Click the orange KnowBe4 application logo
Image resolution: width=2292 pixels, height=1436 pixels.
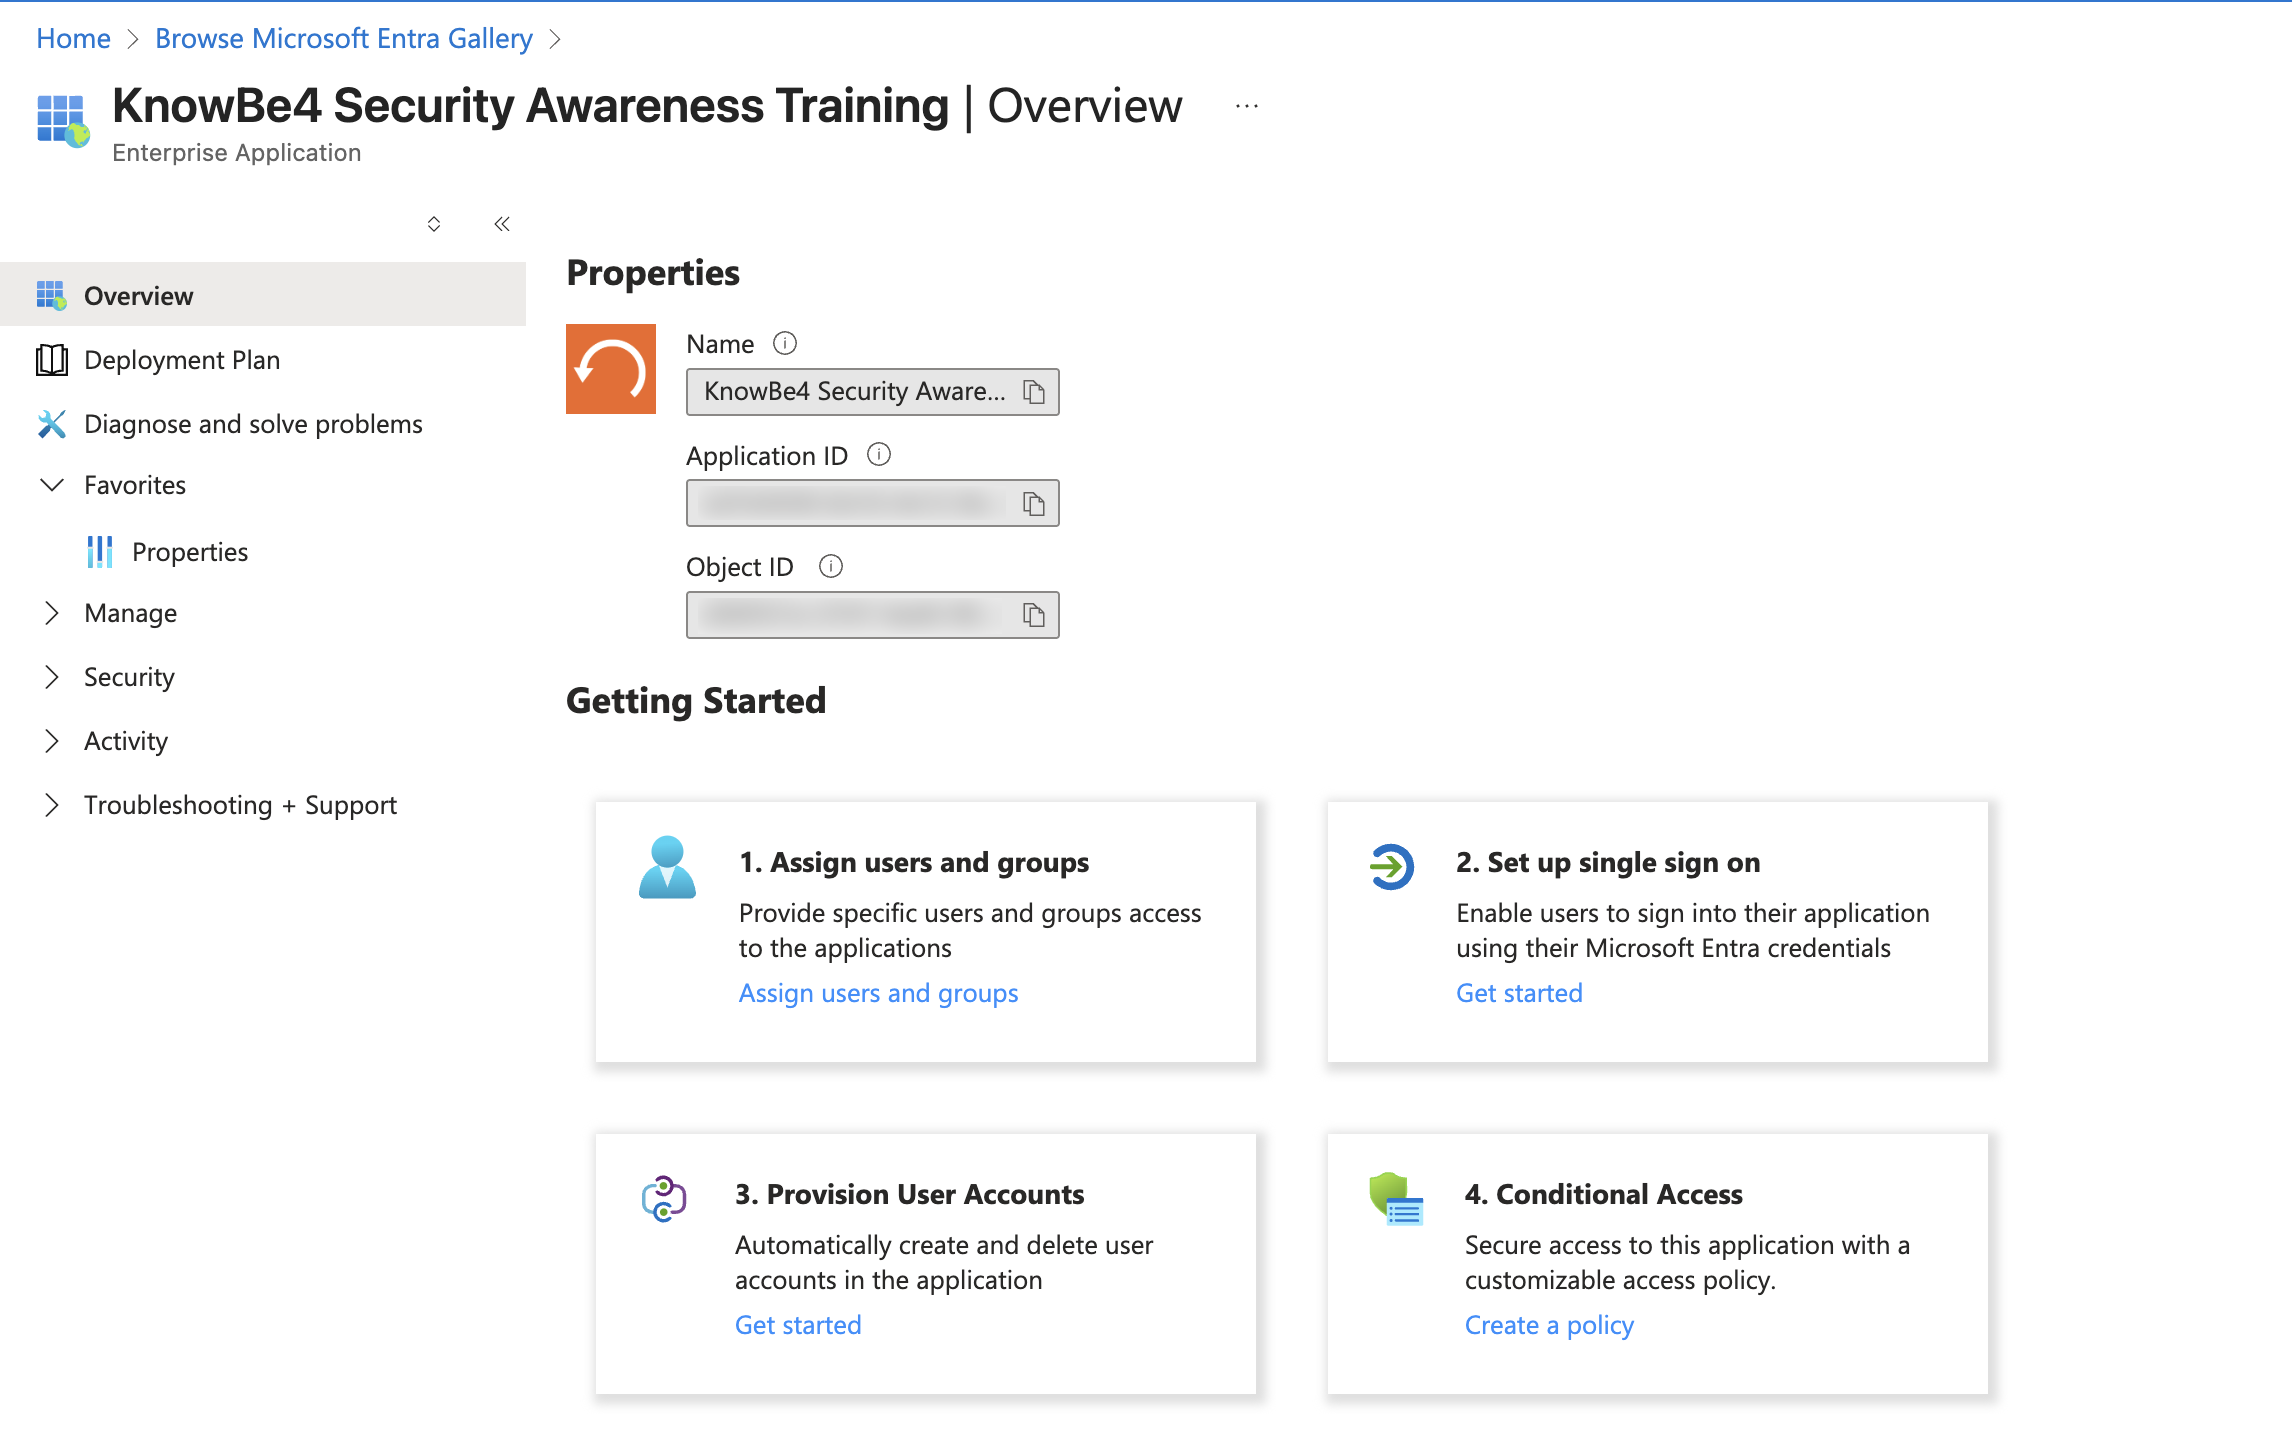pyautogui.click(x=610, y=369)
